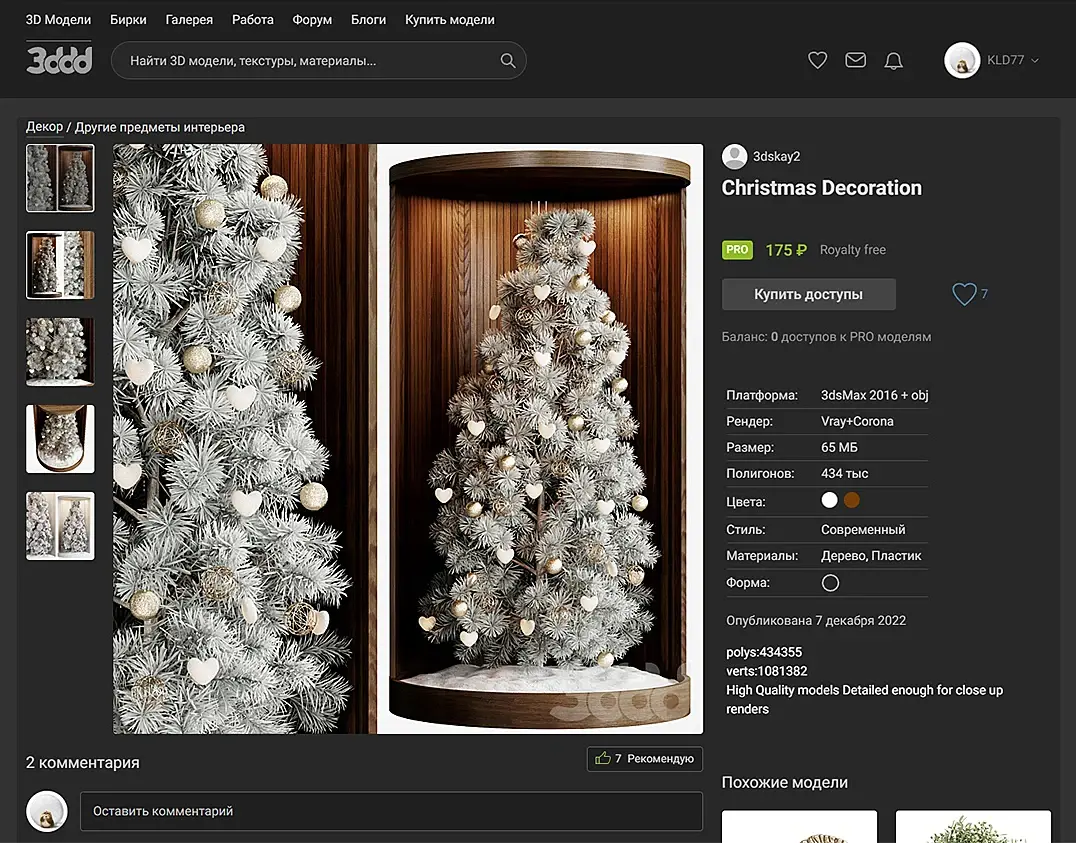Follow the Другие предметы интерьера breadcrumb link
This screenshot has height=843, width=1076.
click(x=160, y=127)
